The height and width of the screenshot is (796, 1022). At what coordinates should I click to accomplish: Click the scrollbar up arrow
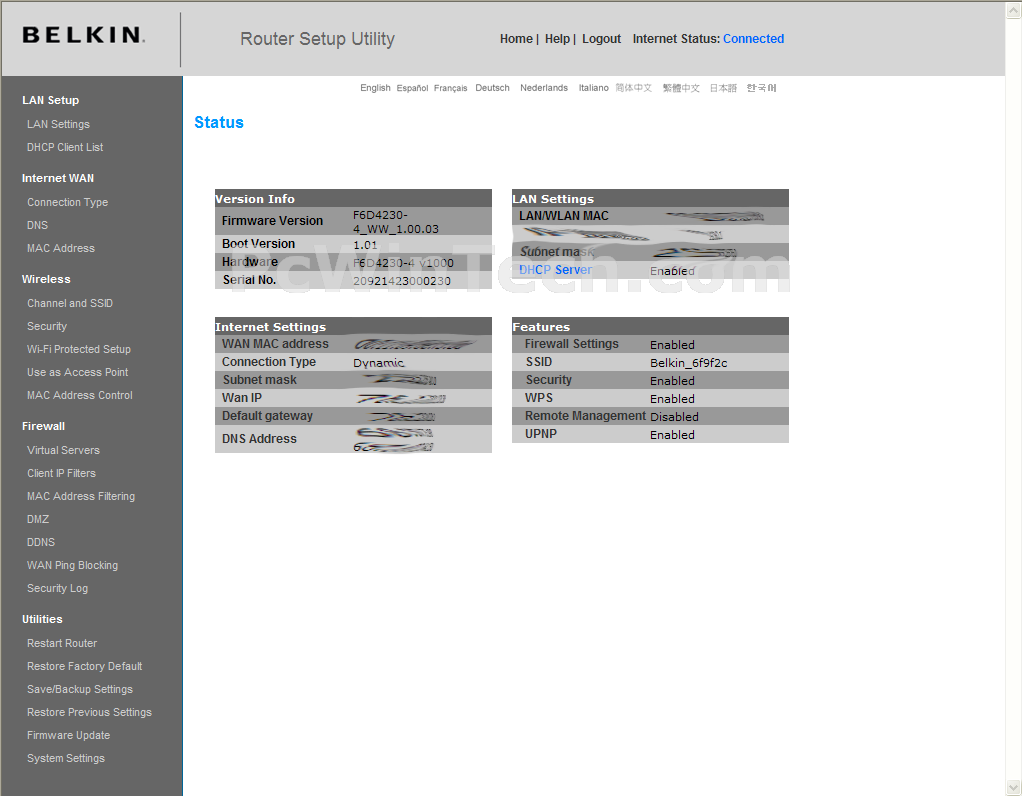(x=1014, y=10)
